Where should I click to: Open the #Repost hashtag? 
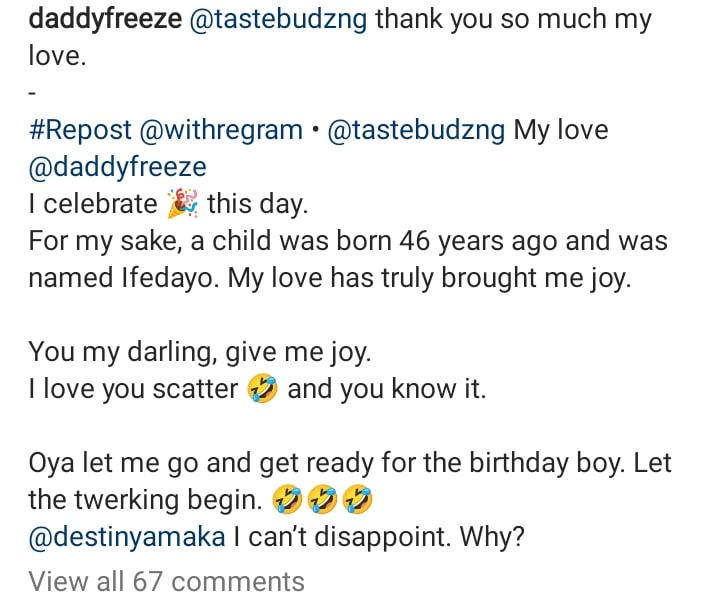click(80, 130)
